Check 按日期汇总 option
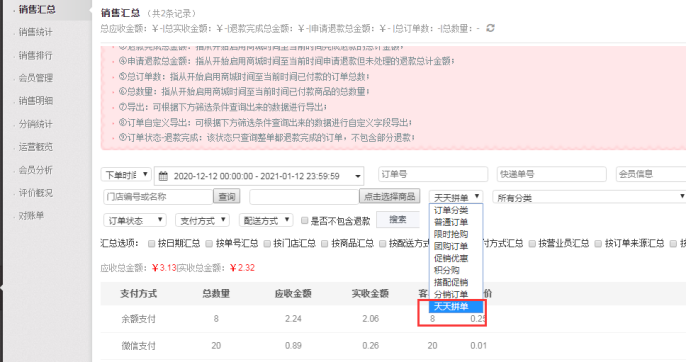 [x=152, y=243]
